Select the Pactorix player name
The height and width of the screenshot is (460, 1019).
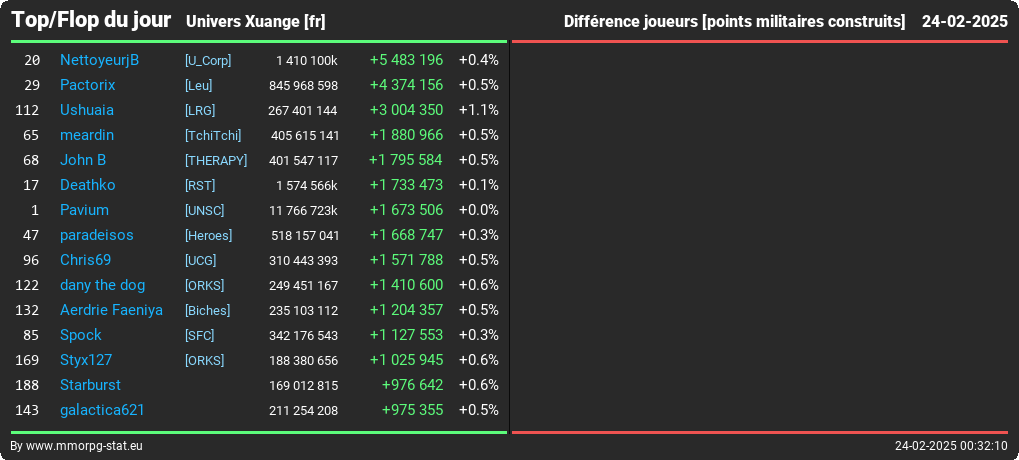88,85
